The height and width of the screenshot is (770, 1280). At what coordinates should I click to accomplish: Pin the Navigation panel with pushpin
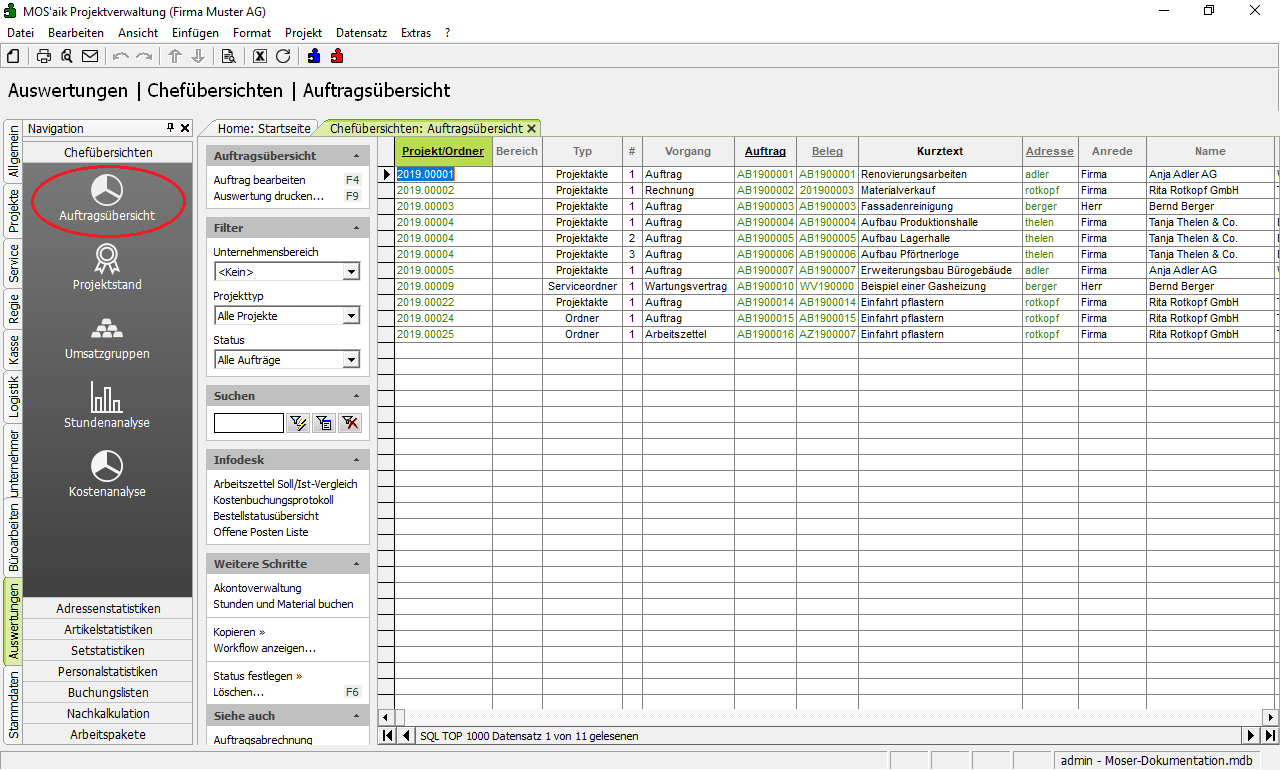tap(170, 128)
